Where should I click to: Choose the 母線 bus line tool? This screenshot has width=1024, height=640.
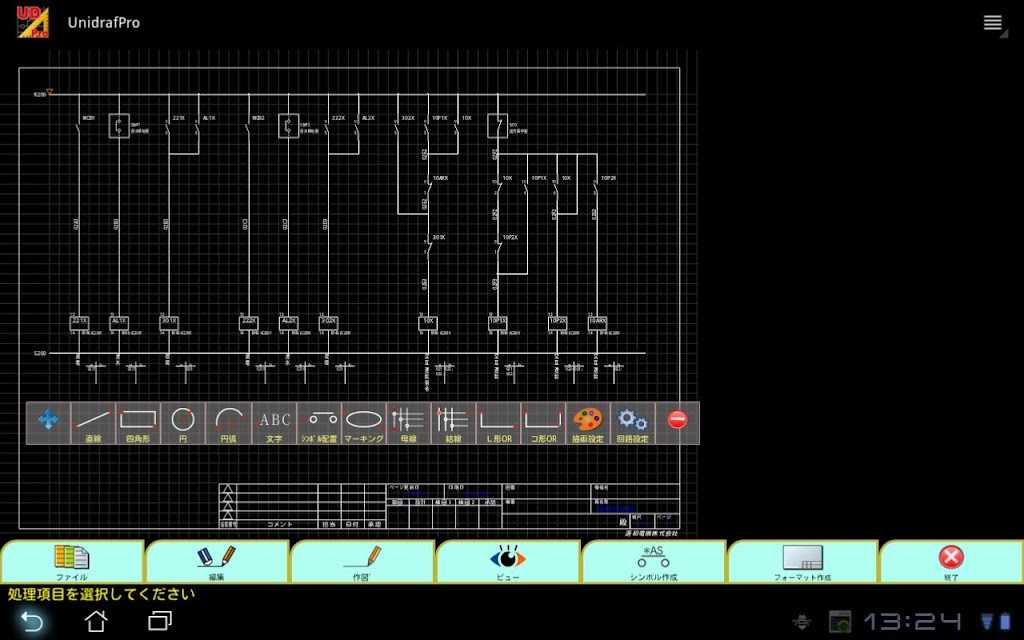coord(409,423)
